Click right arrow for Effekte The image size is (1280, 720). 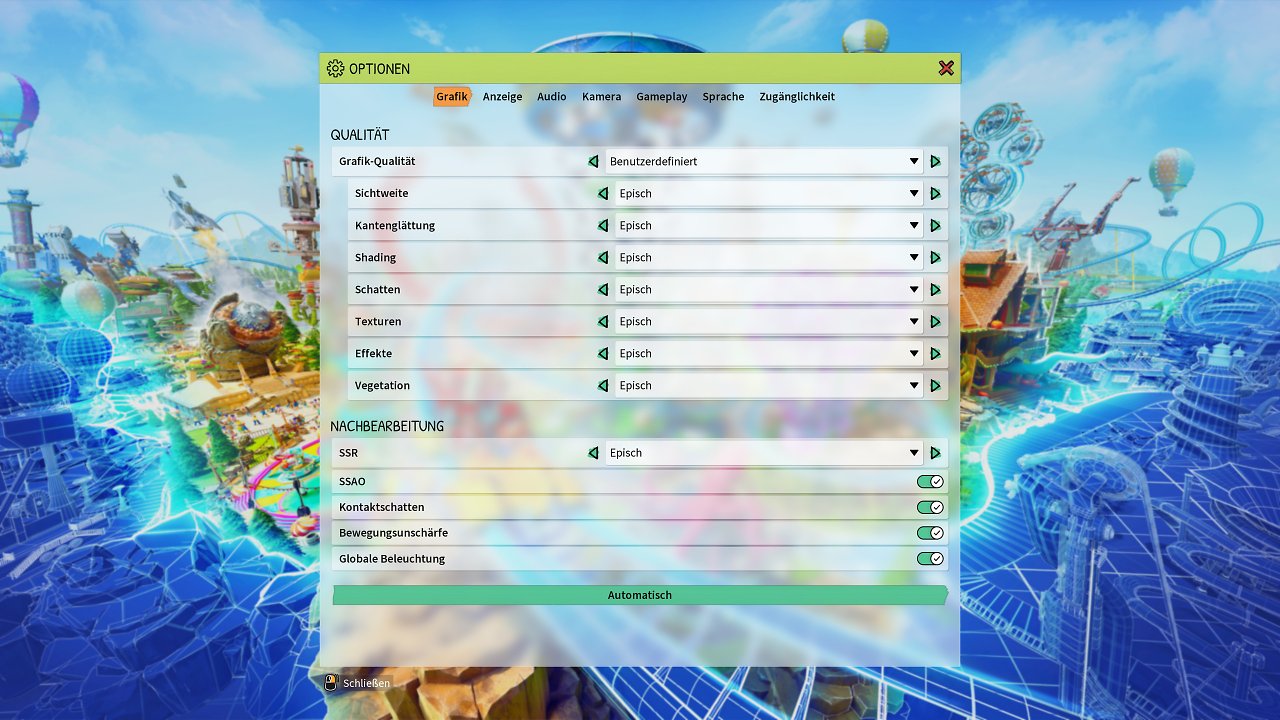936,353
